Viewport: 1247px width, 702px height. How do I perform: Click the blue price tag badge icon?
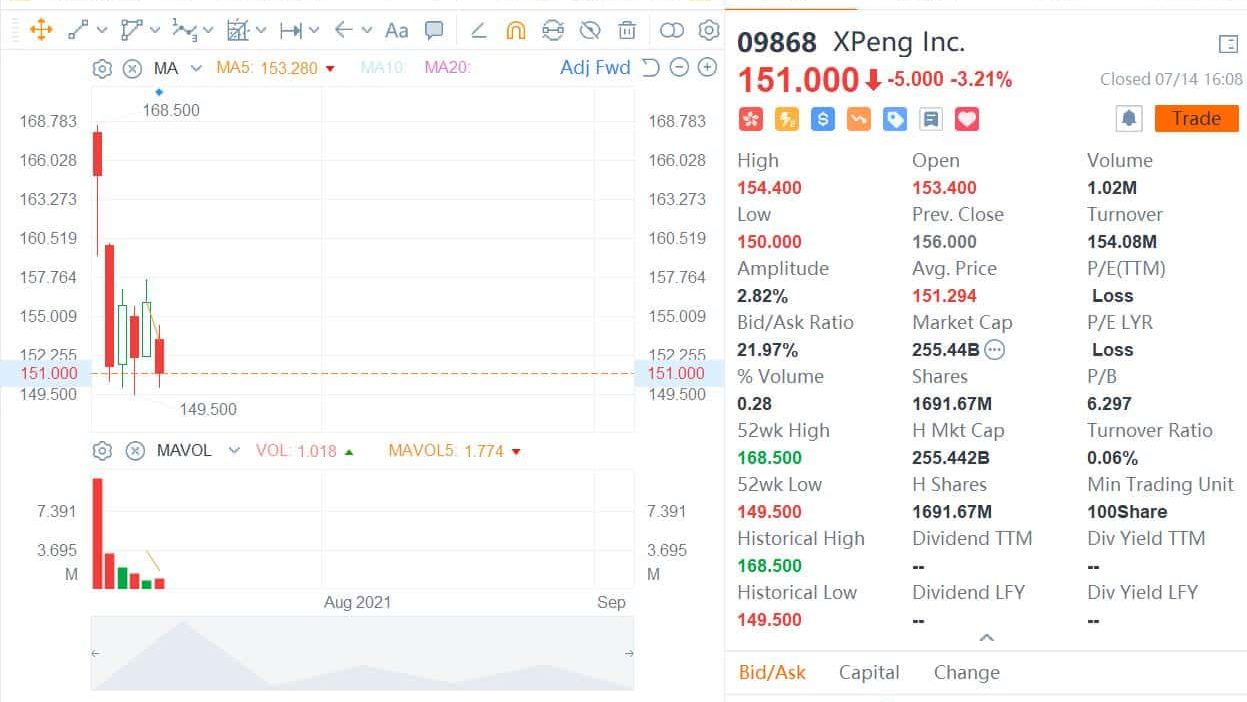(x=895, y=120)
